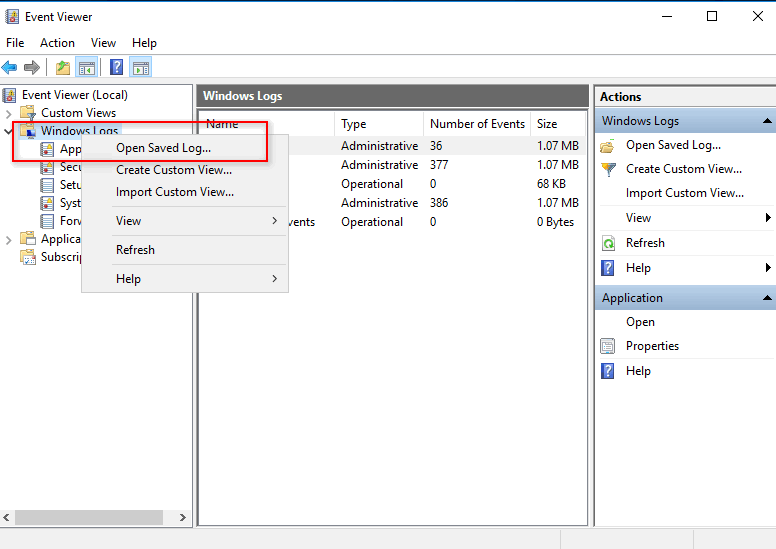Viewport: 776px width, 549px height.
Task: Click the Forward arrow toolbar icon
Action: 32,67
